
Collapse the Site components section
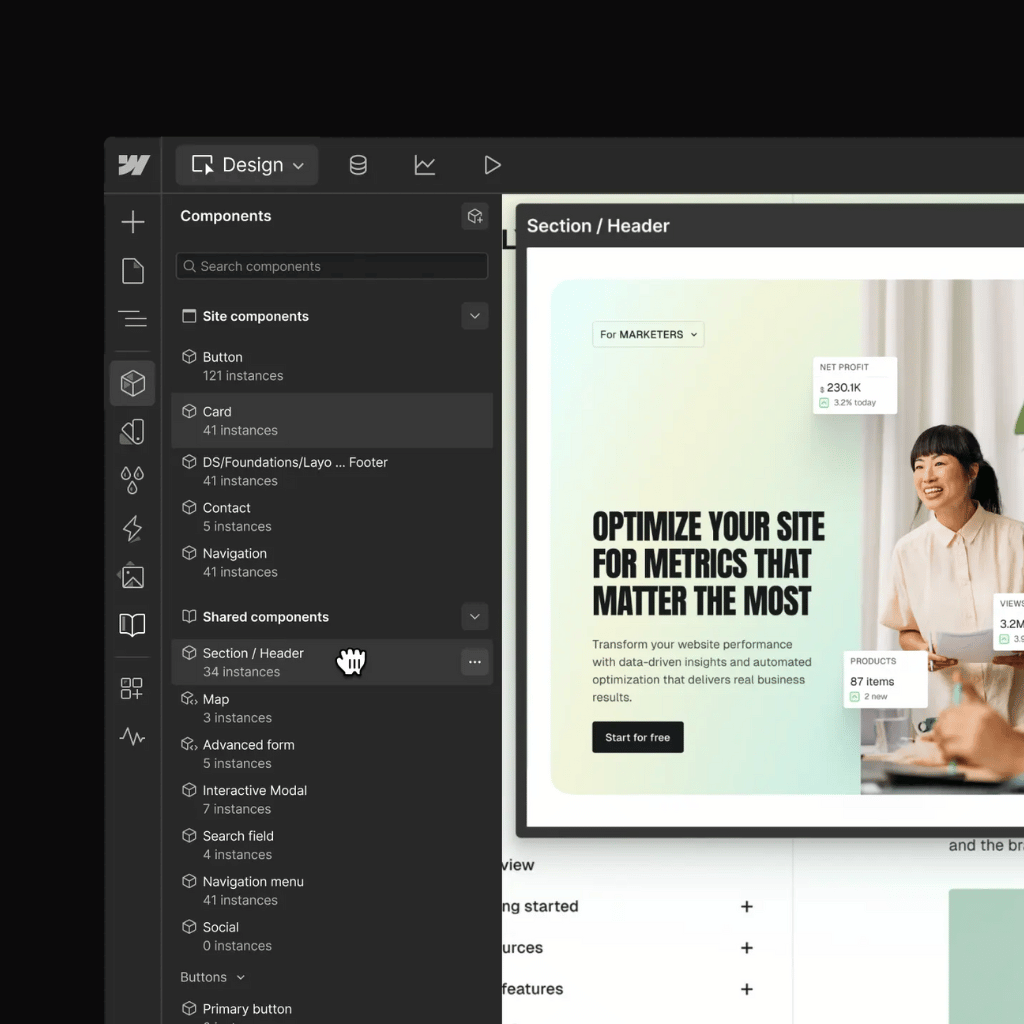(x=475, y=316)
